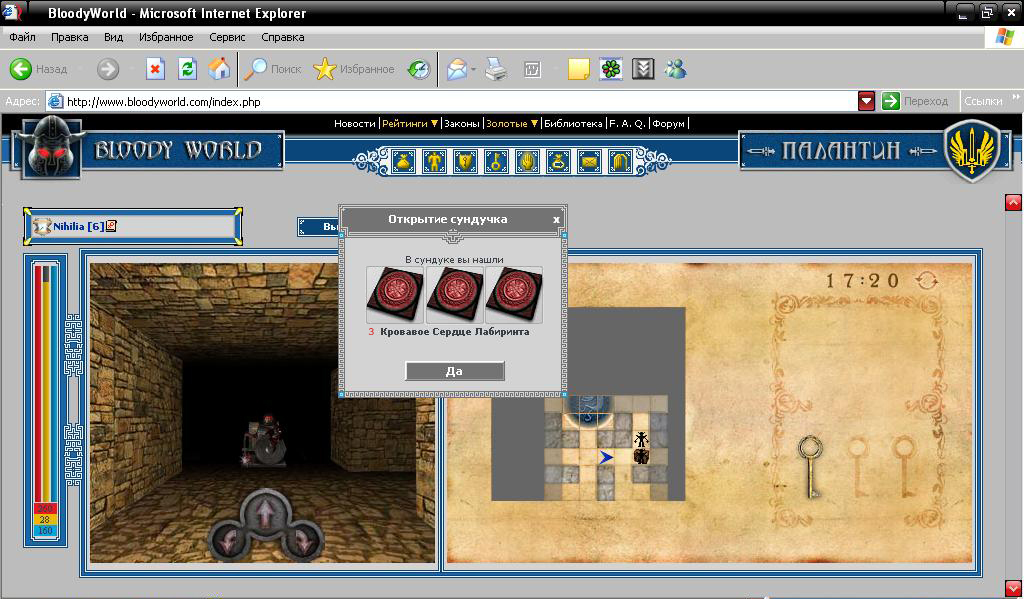The image size is (1024, 599).
Task: Open the Сервис menu
Action: coord(227,37)
